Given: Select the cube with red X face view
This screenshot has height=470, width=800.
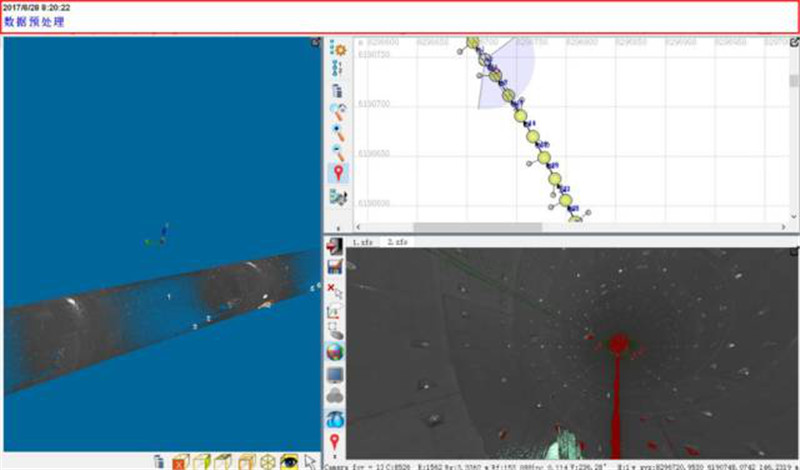Looking at the screenshot, I should point(180,461).
